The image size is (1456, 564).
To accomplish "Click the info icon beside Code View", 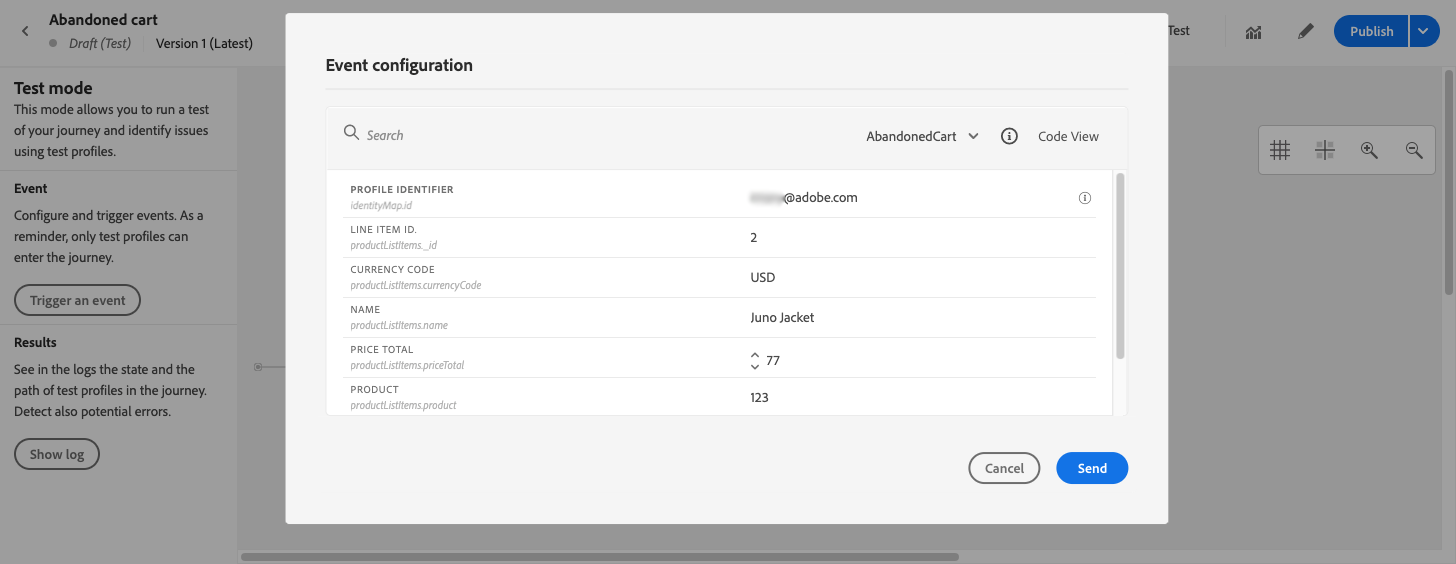I will pyautogui.click(x=1009, y=136).
